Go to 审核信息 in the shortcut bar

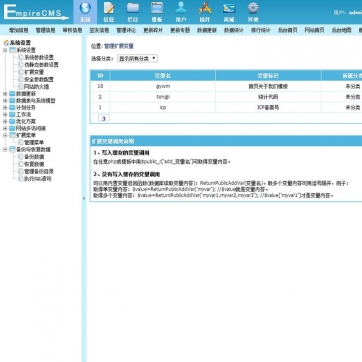coord(72,30)
